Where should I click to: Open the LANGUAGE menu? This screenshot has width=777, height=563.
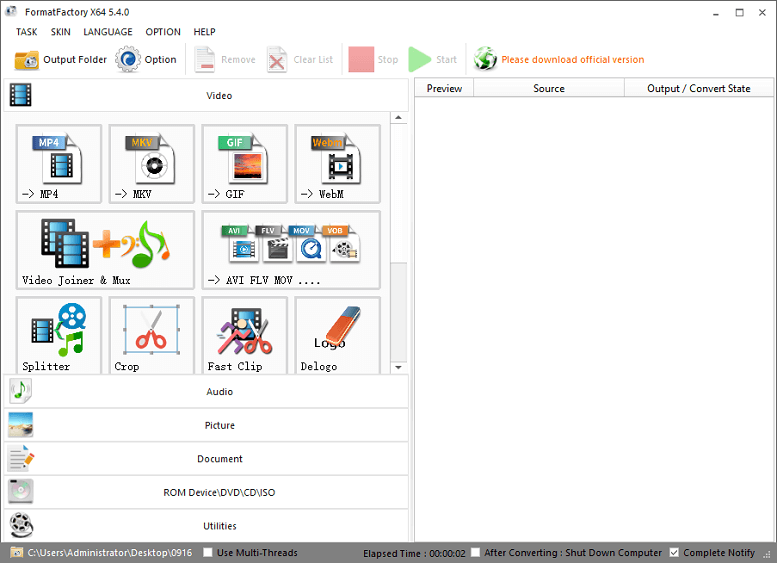108,32
